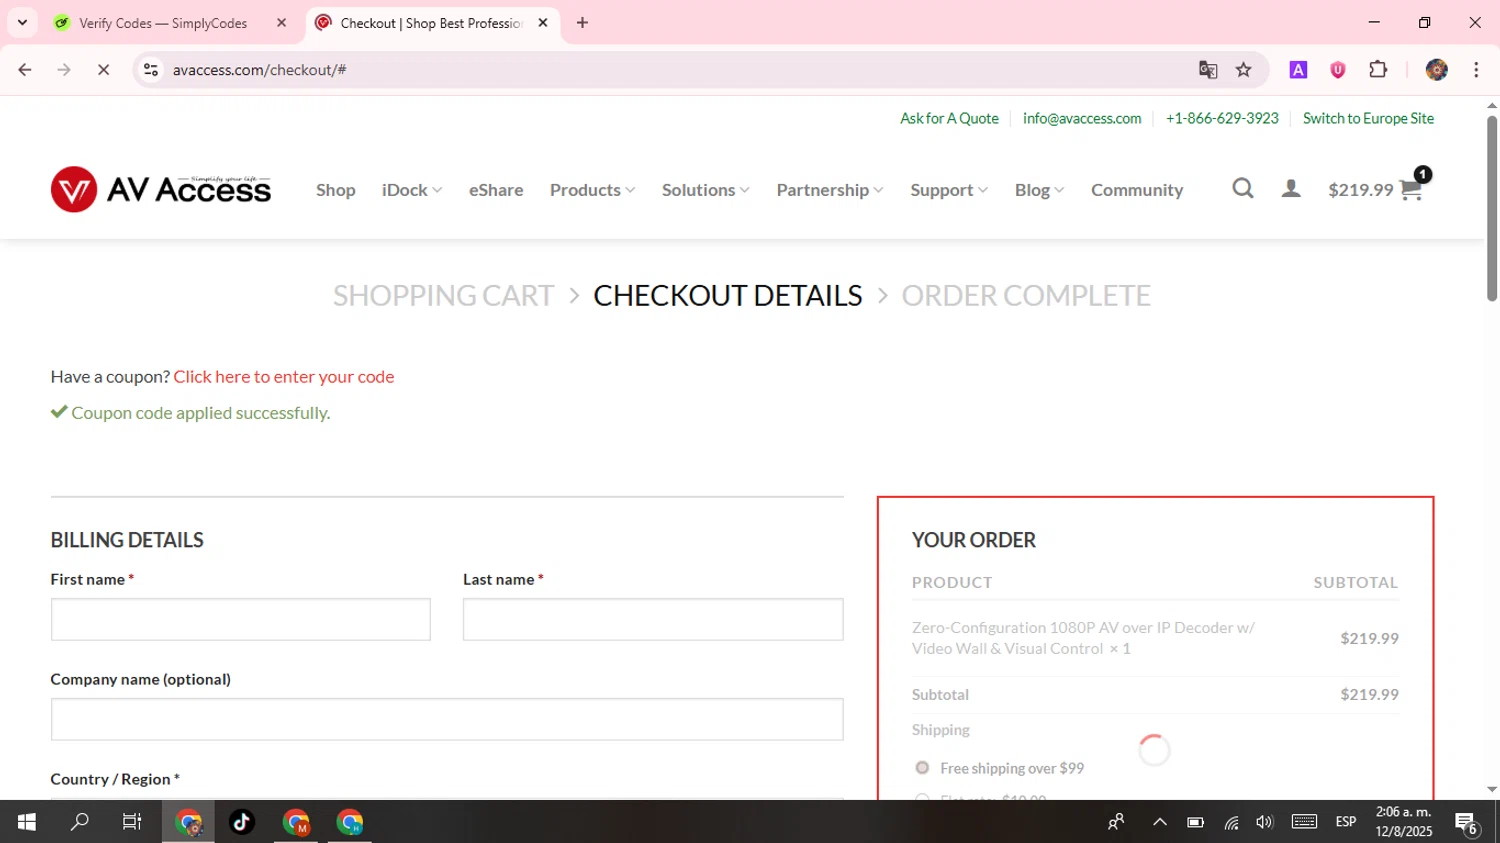
Task: Click the Google Translate icon in address bar
Action: coord(1208,70)
